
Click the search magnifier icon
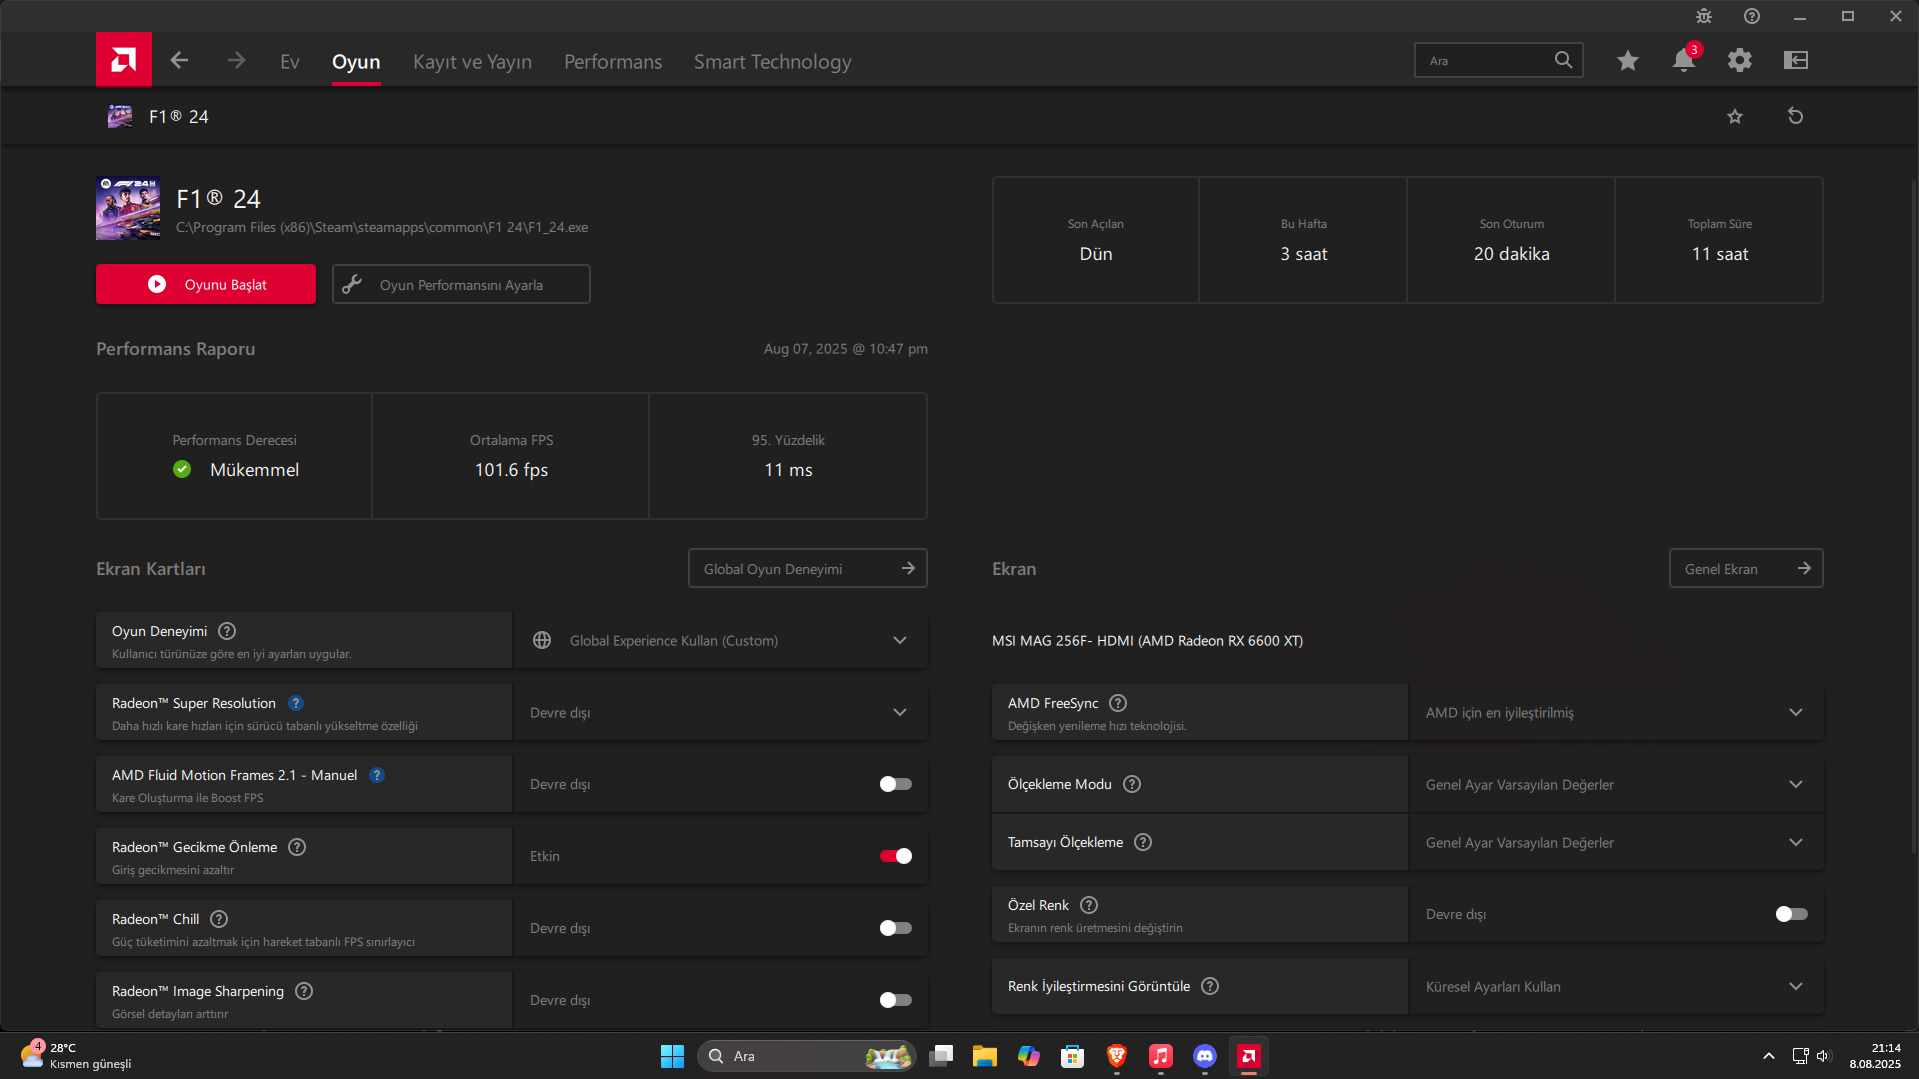[x=1563, y=60]
